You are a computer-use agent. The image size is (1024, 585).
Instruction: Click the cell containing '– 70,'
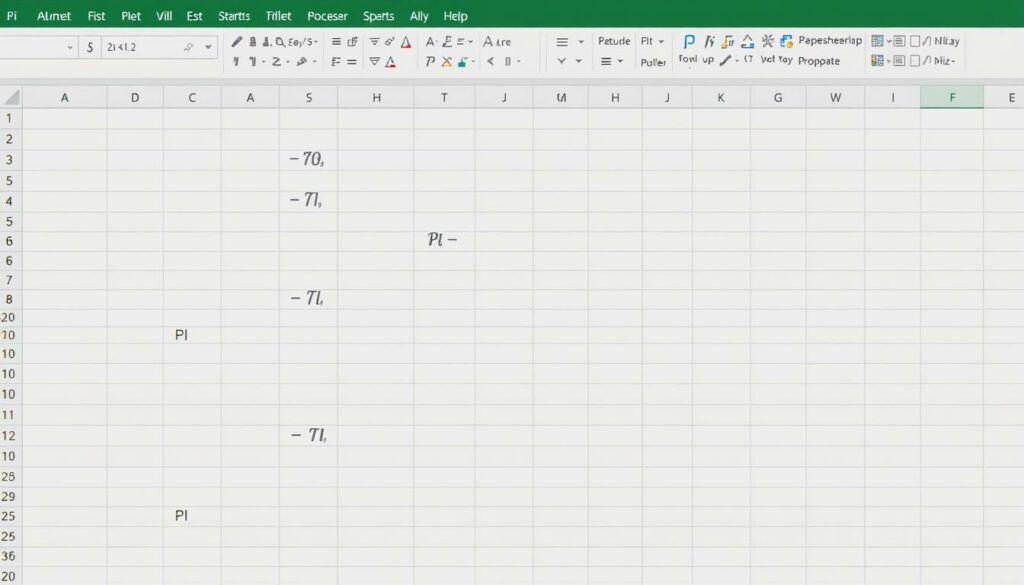point(308,159)
